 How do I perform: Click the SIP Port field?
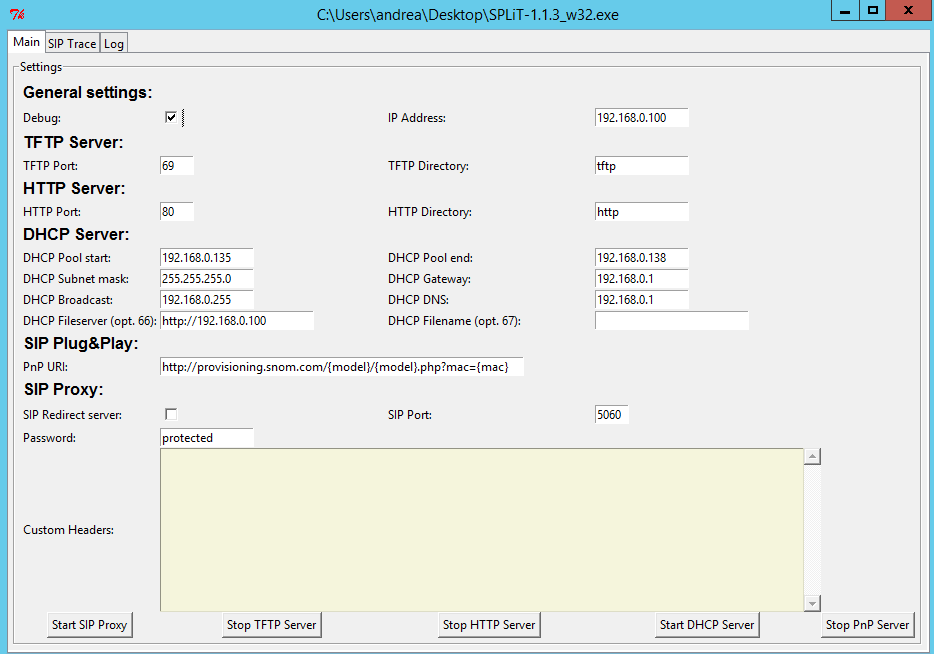[611, 414]
